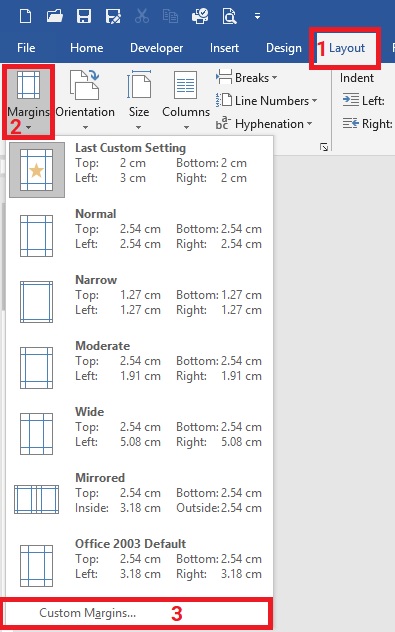Expand the Columns dropdown

(x=186, y=100)
